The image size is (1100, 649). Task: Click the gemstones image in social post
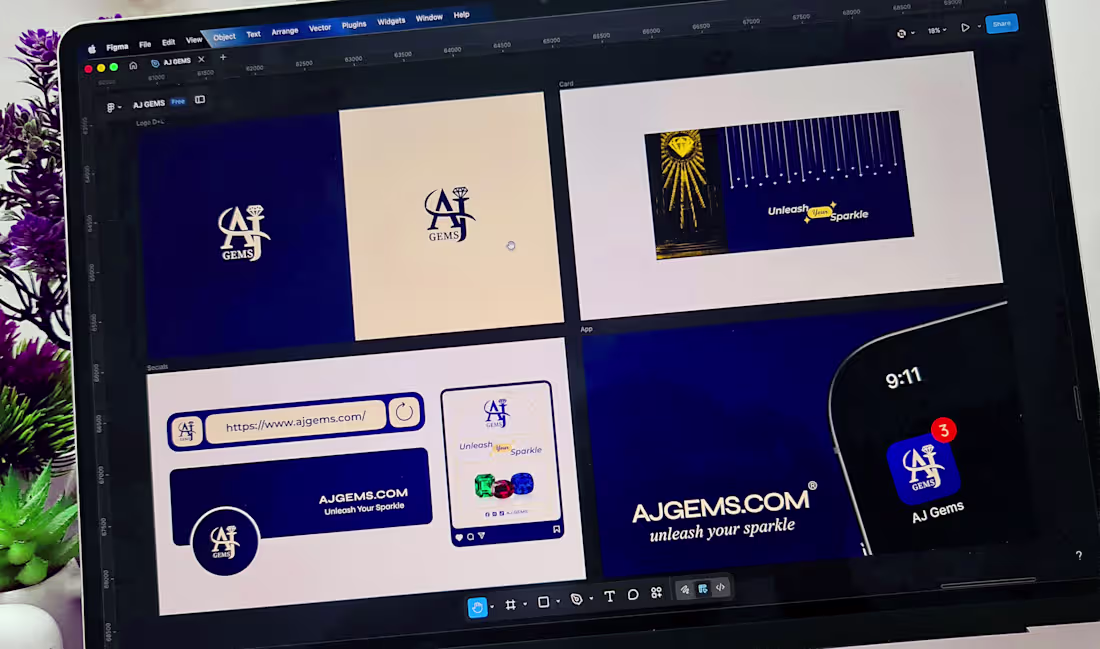504,485
